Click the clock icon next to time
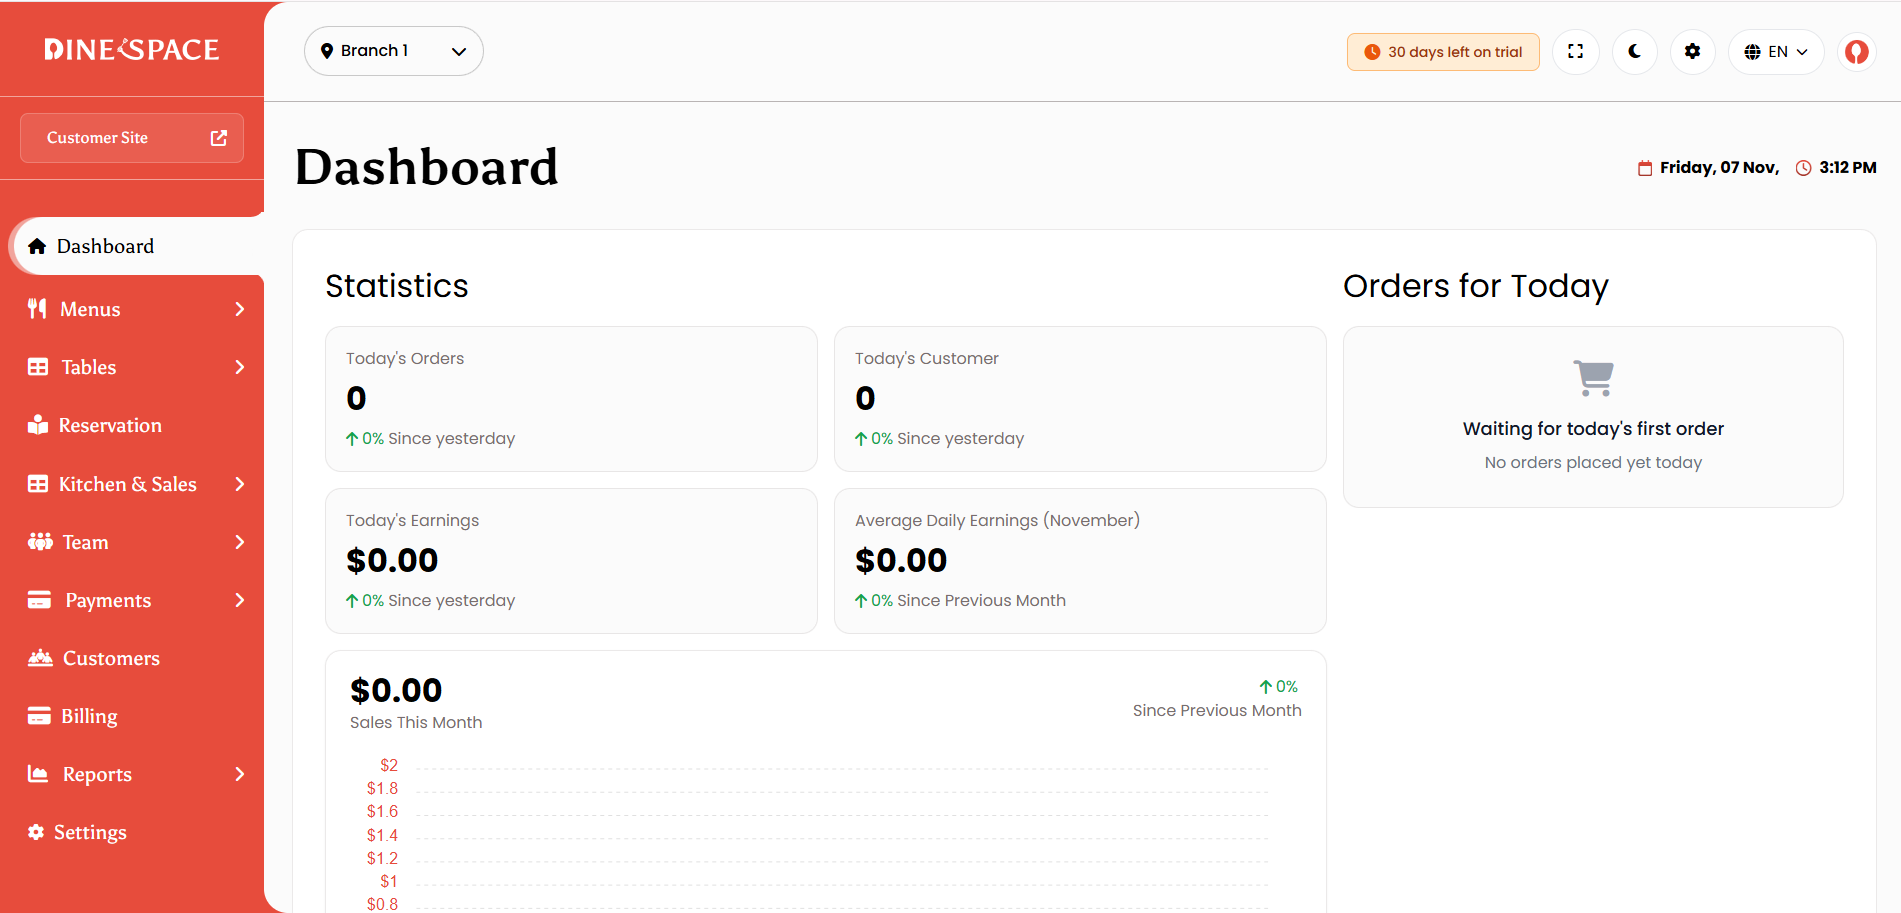The width and height of the screenshot is (1901, 913). click(x=1804, y=168)
